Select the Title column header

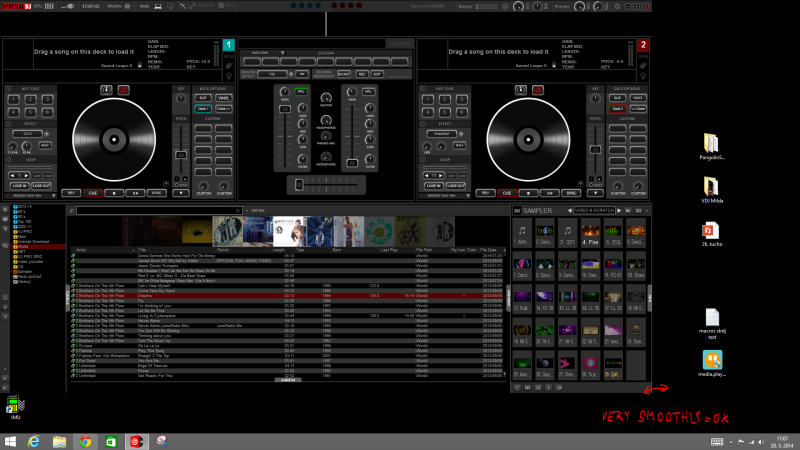[x=143, y=249]
